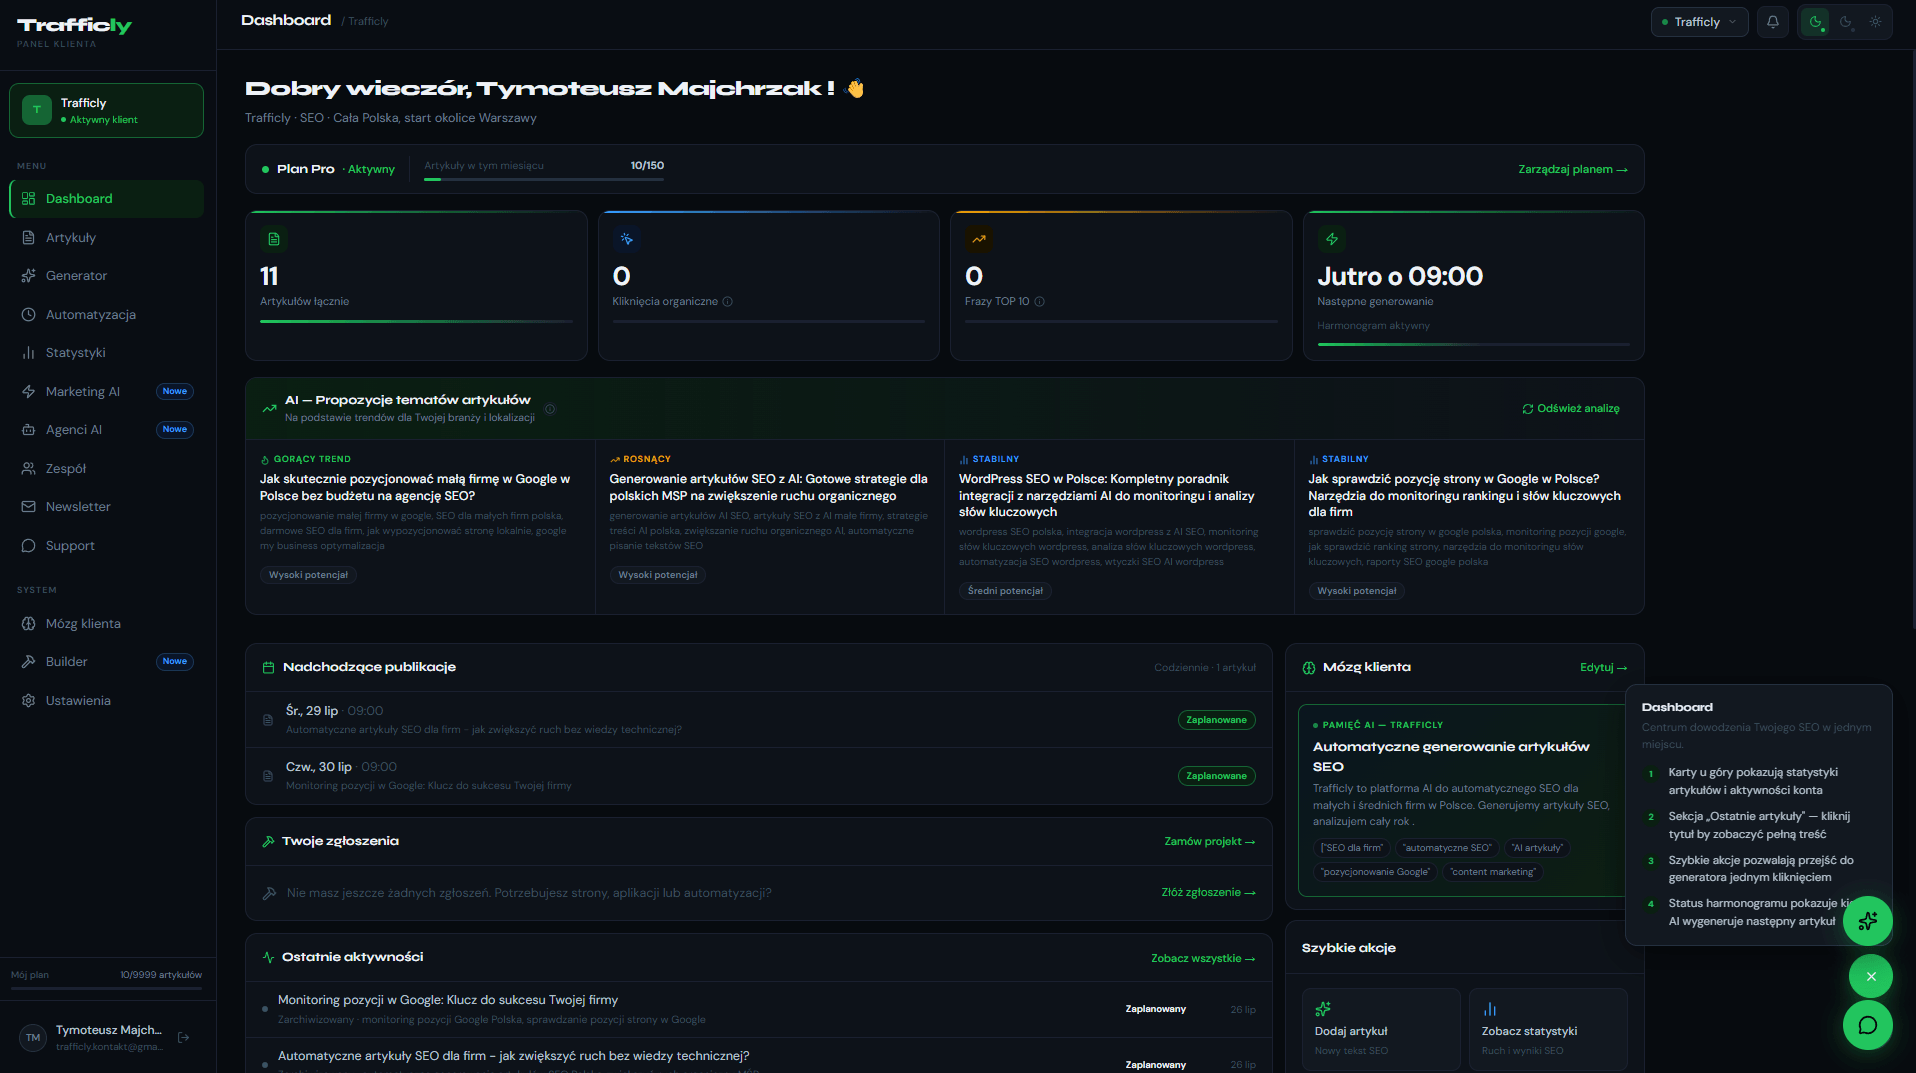This screenshot has height=1073, width=1916.
Task: Open the WordPress SEO w Polsce topic suggestion
Action: [1119, 527]
